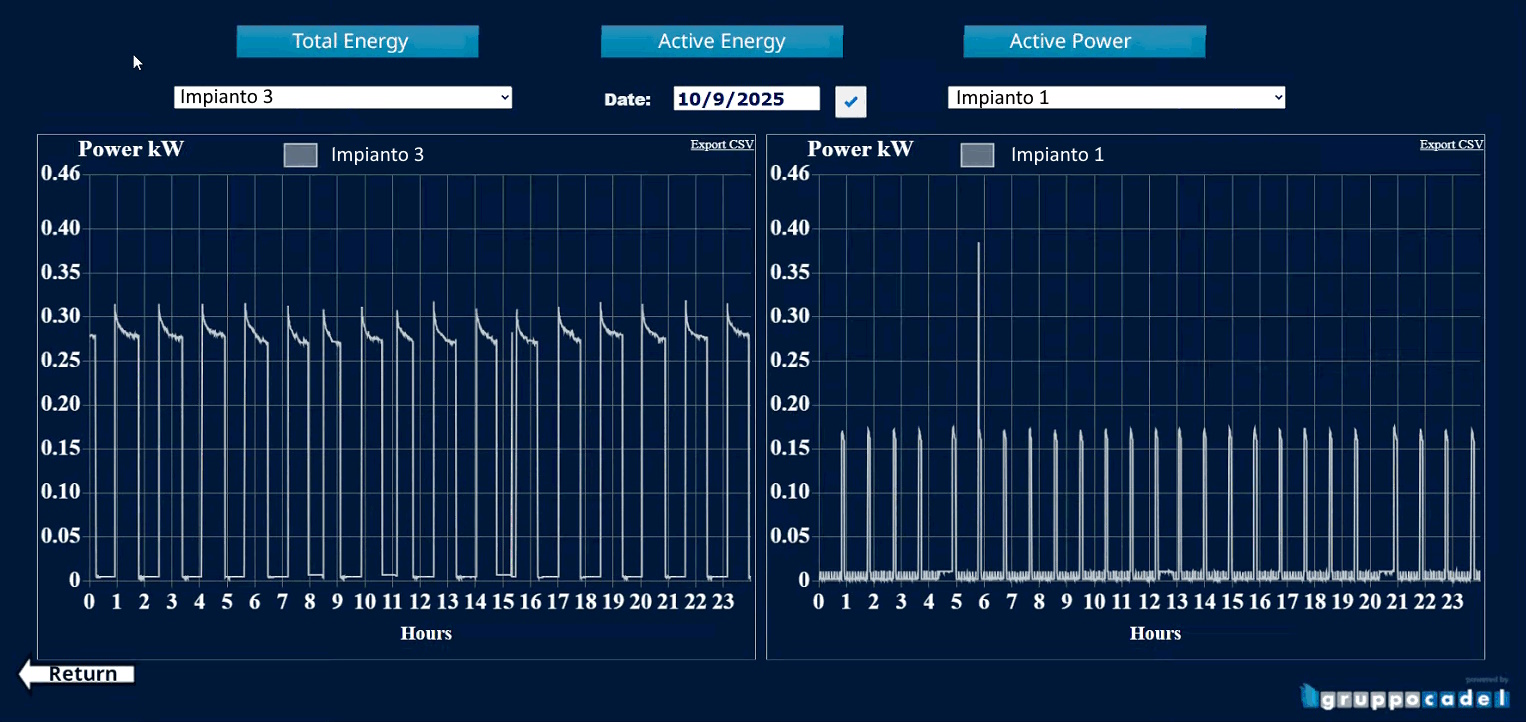This screenshot has height=722, width=1526.
Task: Click the Return arrow button
Action: point(77,674)
